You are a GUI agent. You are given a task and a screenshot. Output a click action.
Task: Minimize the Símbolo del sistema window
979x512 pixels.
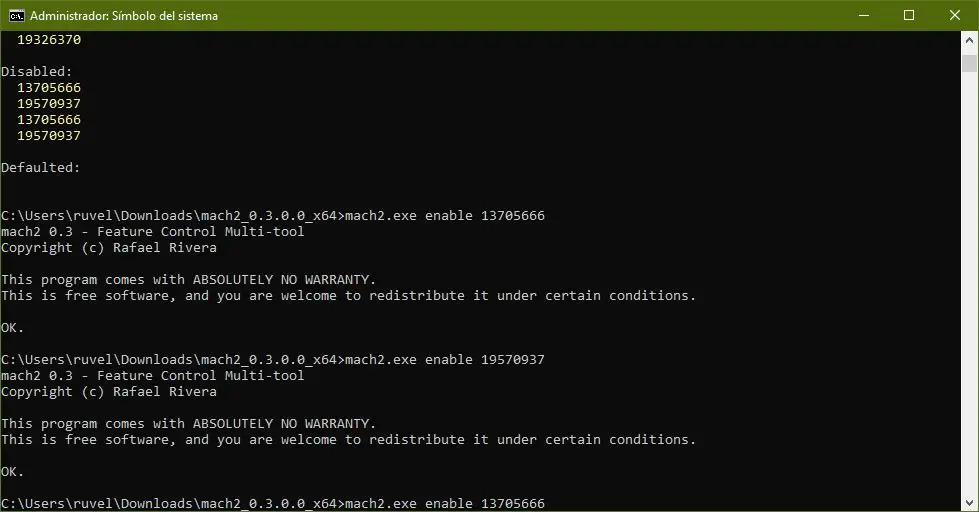863,15
